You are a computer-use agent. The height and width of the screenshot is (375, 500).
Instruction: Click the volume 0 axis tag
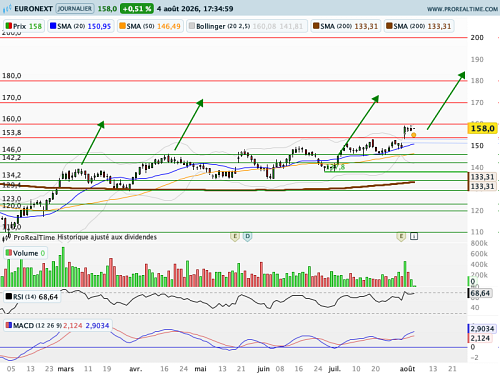473,282
